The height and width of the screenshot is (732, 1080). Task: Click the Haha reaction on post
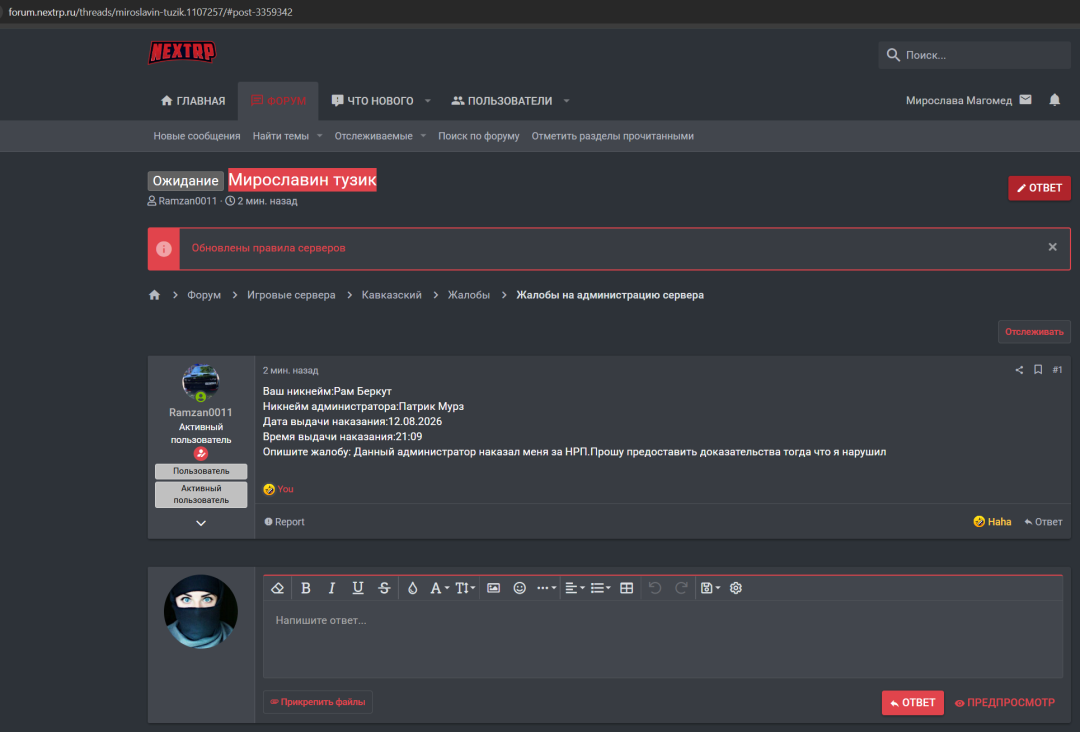coord(992,522)
